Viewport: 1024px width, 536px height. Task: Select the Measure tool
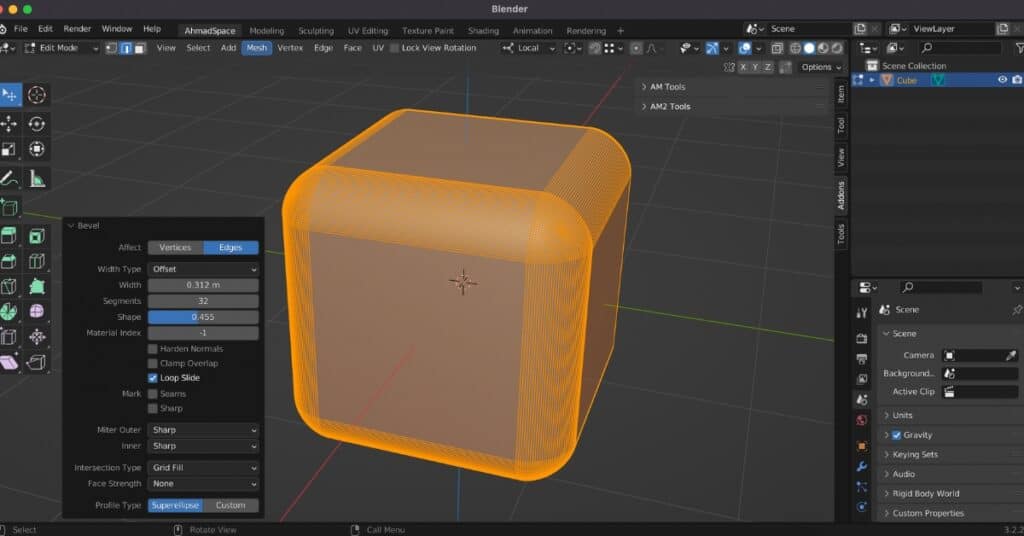click(37, 179)
